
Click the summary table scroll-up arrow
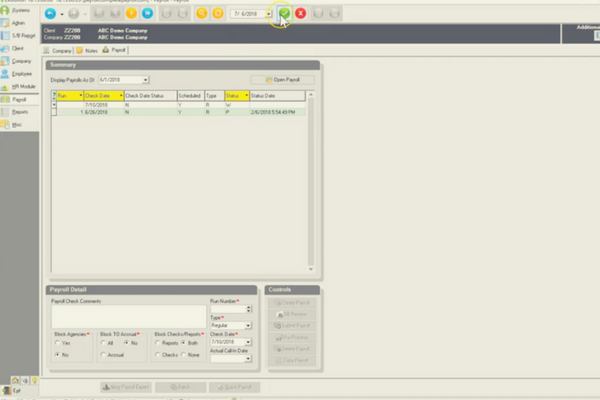311,95
